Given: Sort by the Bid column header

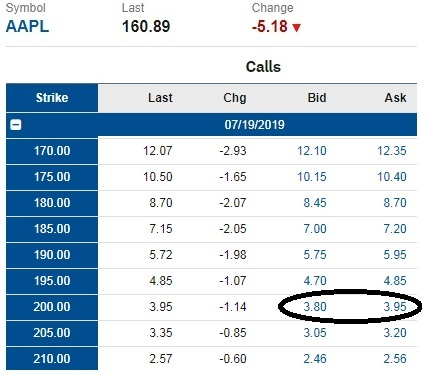Looking at the screenshot, I should (317, 98).
